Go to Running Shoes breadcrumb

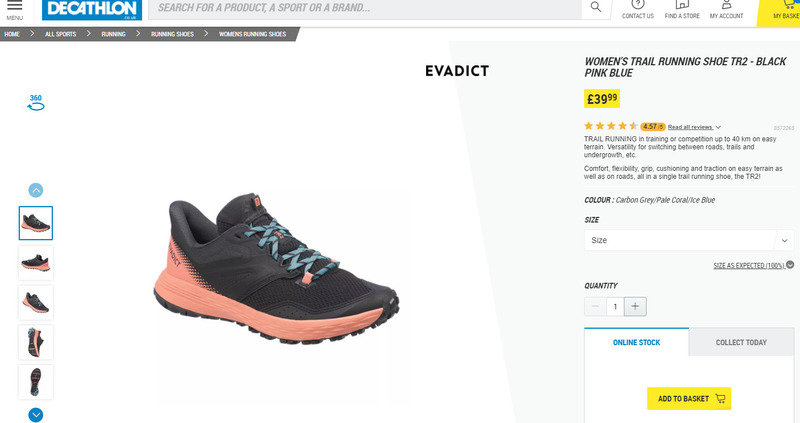(x=172, y=34)
